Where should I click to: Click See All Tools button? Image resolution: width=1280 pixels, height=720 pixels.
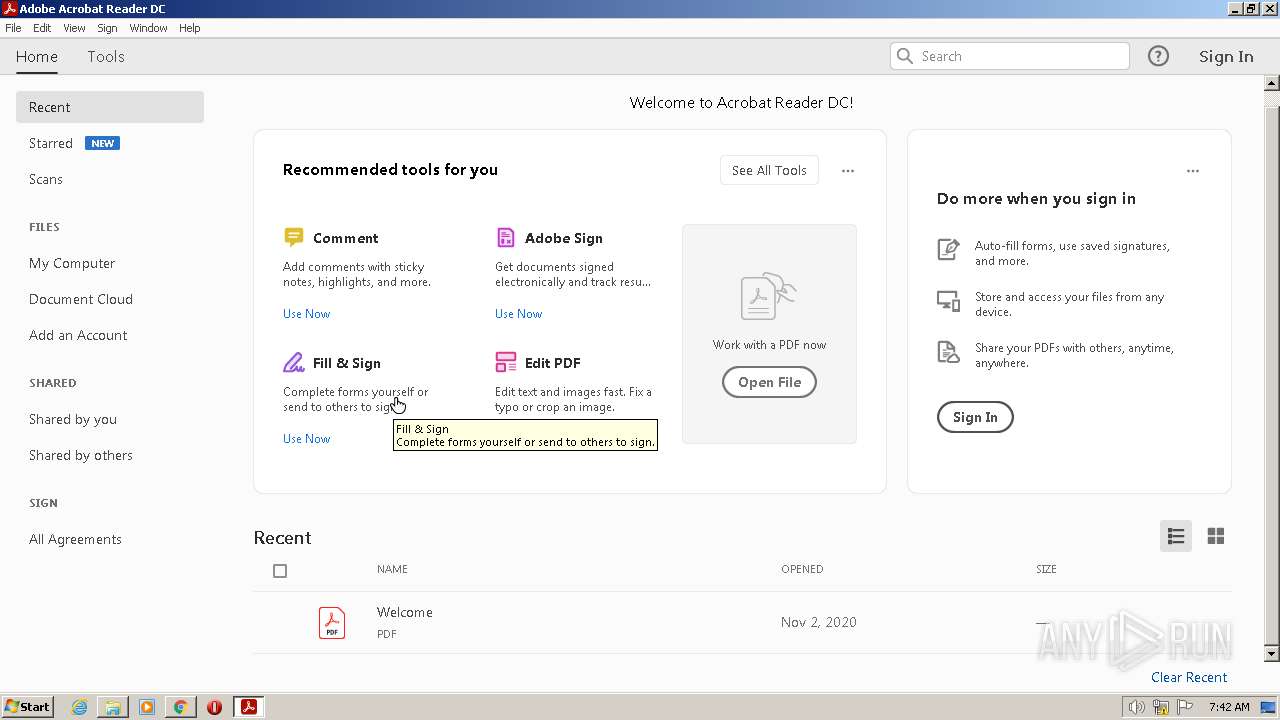tap(769, 170)
